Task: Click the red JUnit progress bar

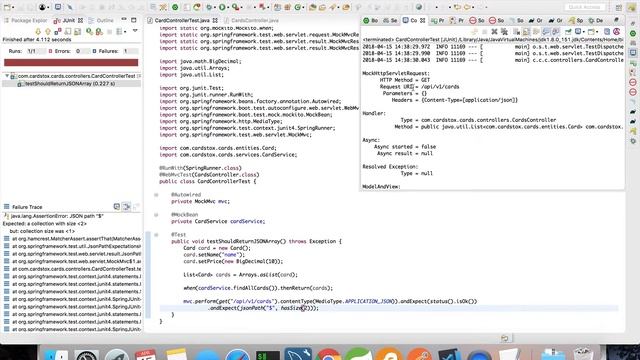Action: [71, 62]
